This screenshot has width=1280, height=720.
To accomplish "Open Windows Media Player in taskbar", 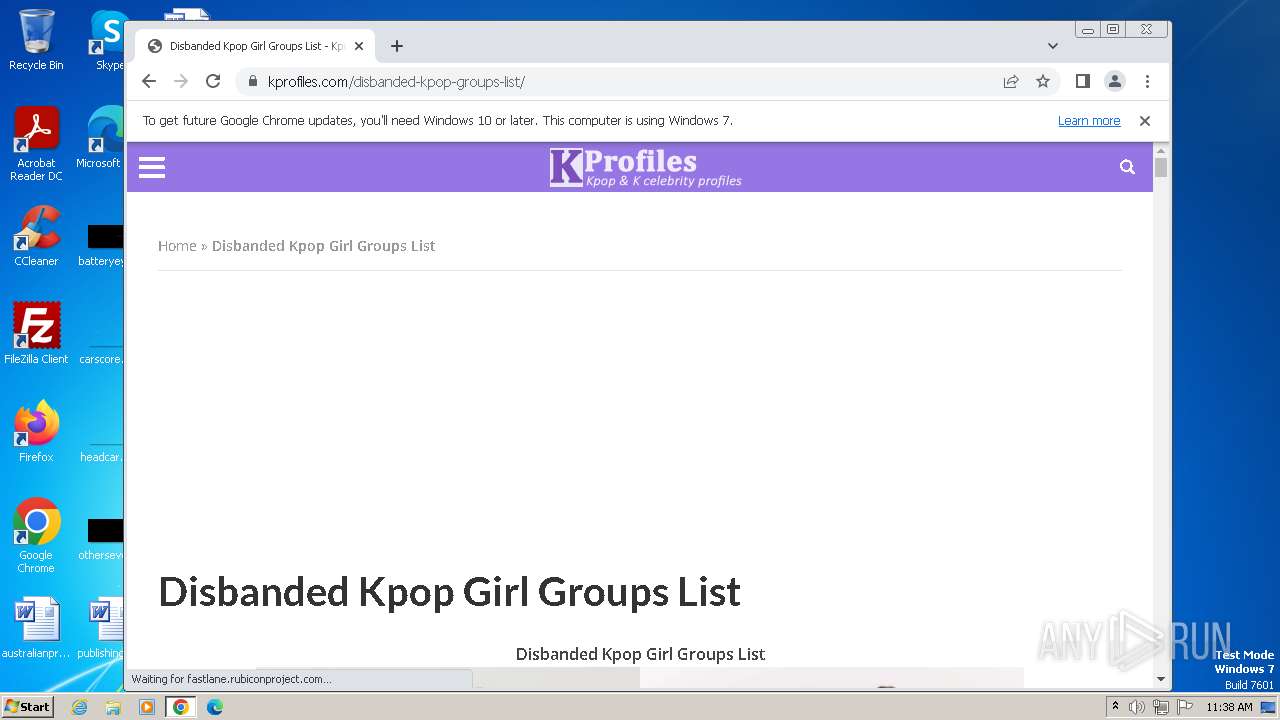I will 147,707.
